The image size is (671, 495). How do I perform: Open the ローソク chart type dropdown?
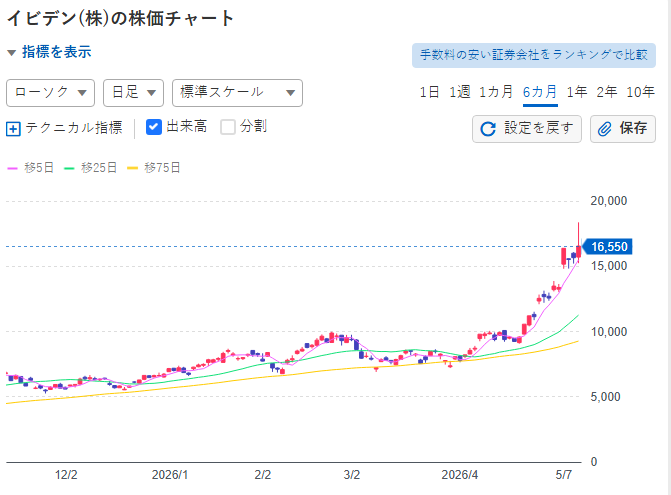pyautogui.click(x=50, y=93)
